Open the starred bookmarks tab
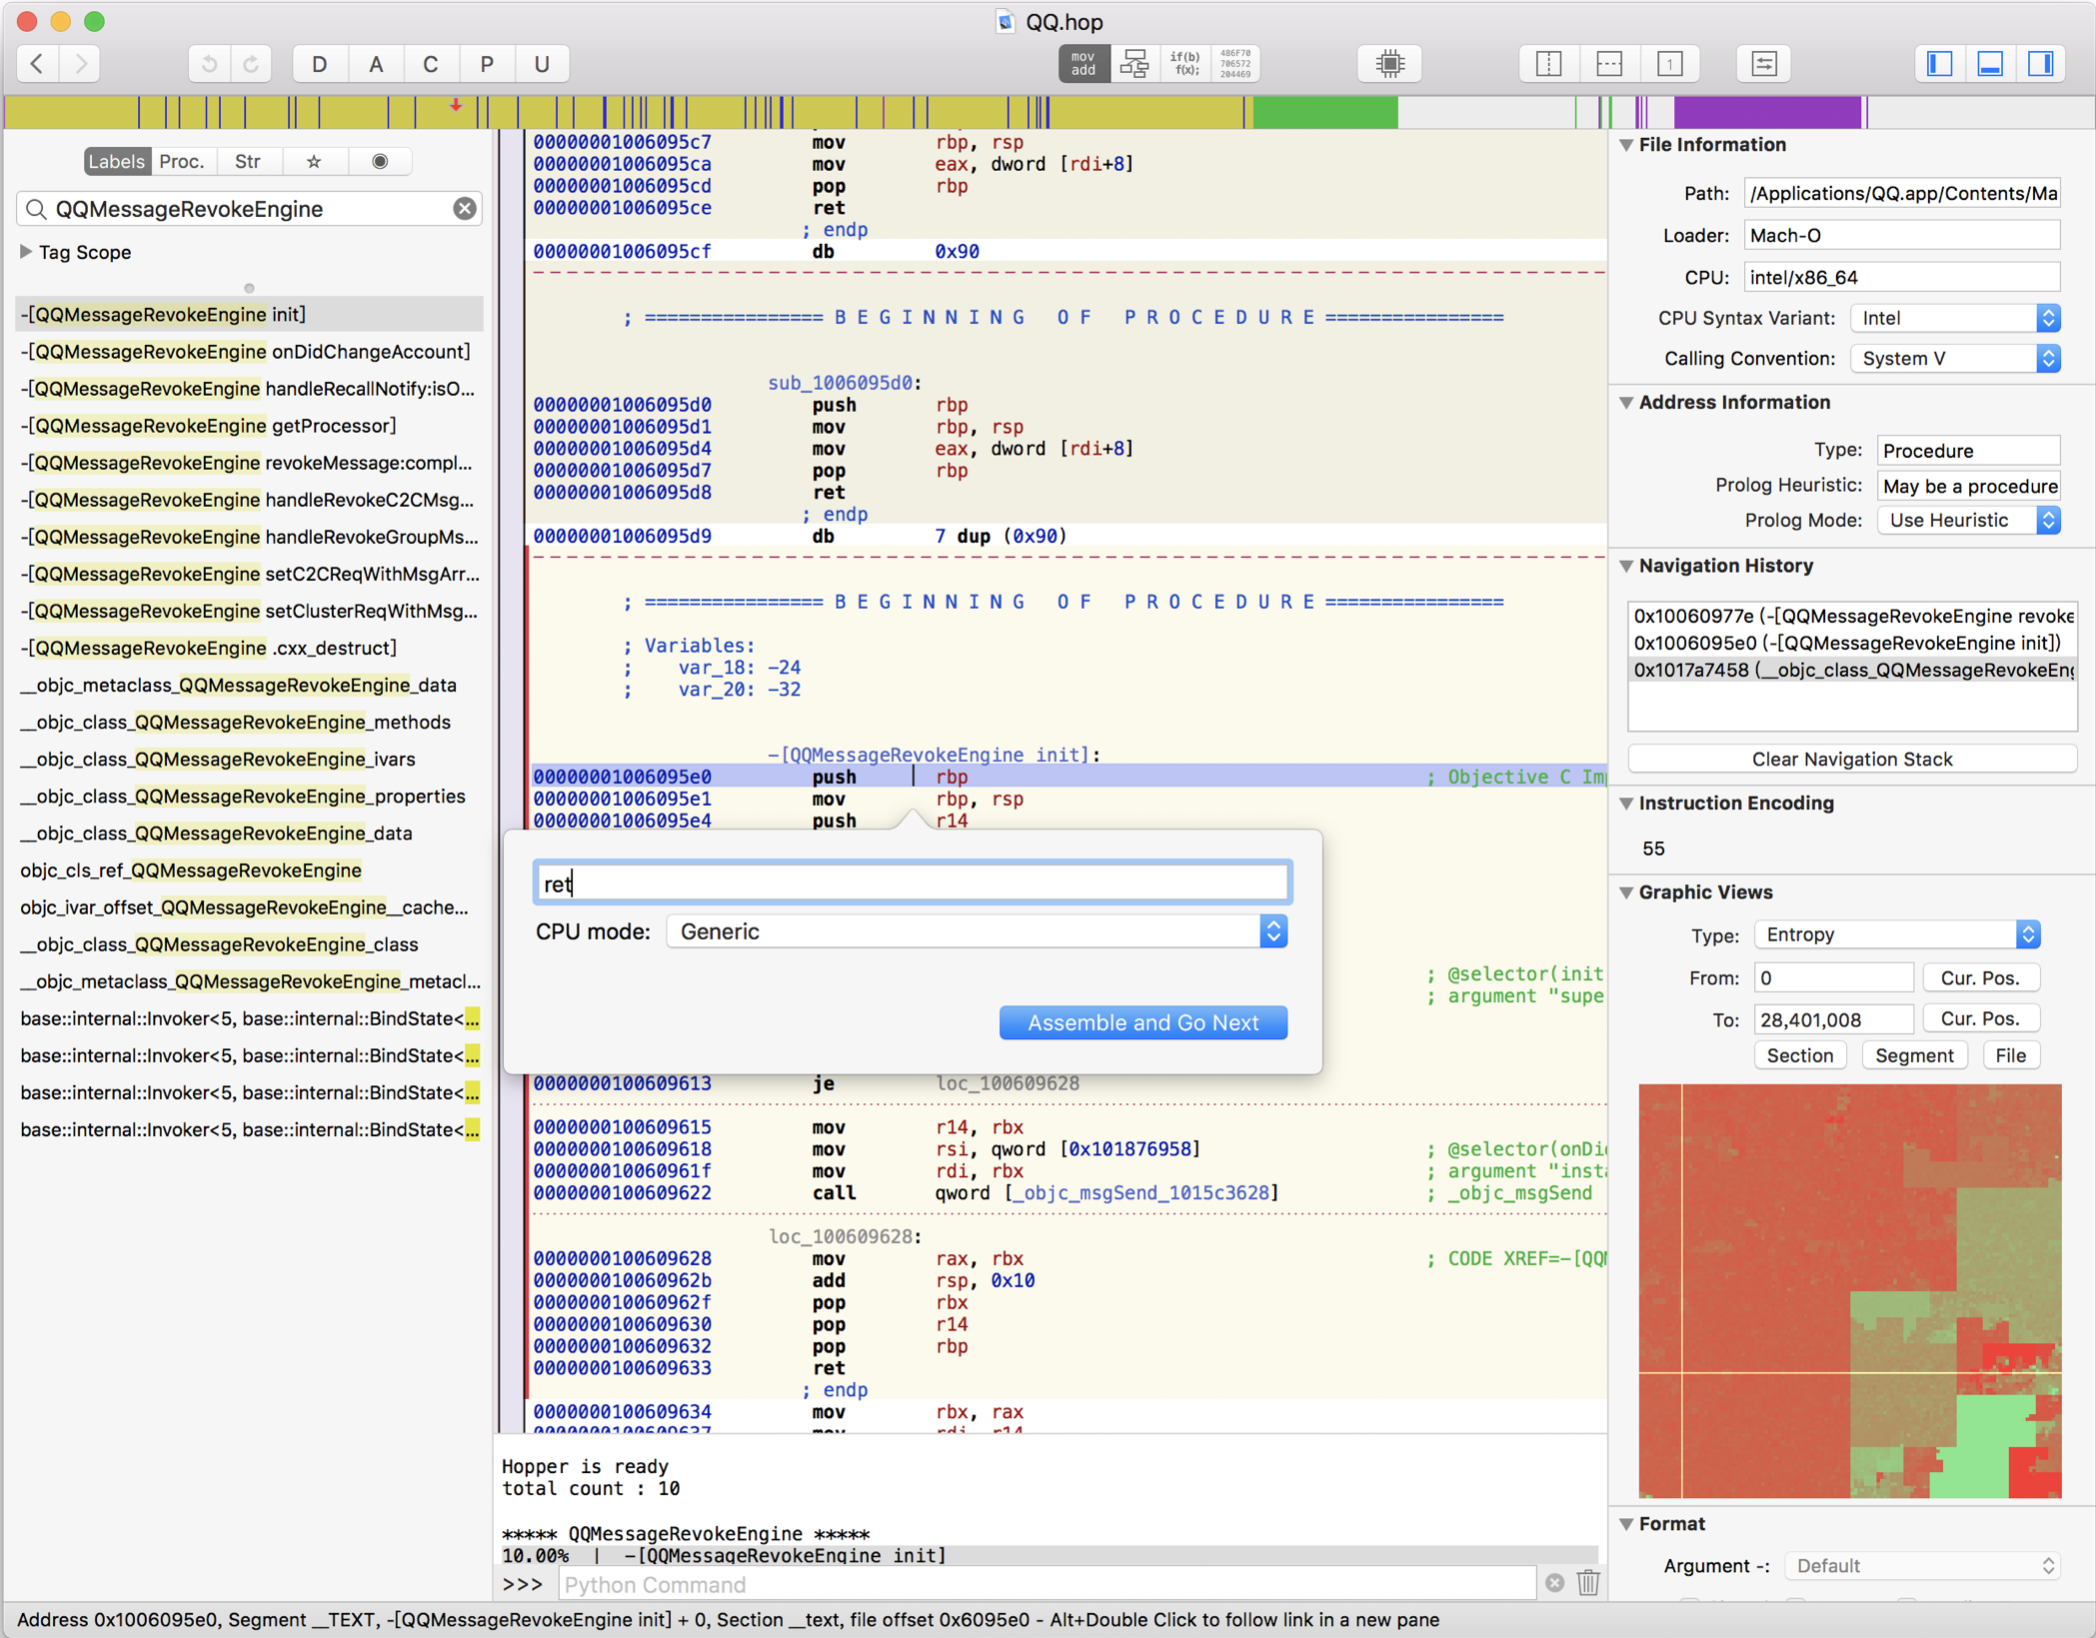 314,161
